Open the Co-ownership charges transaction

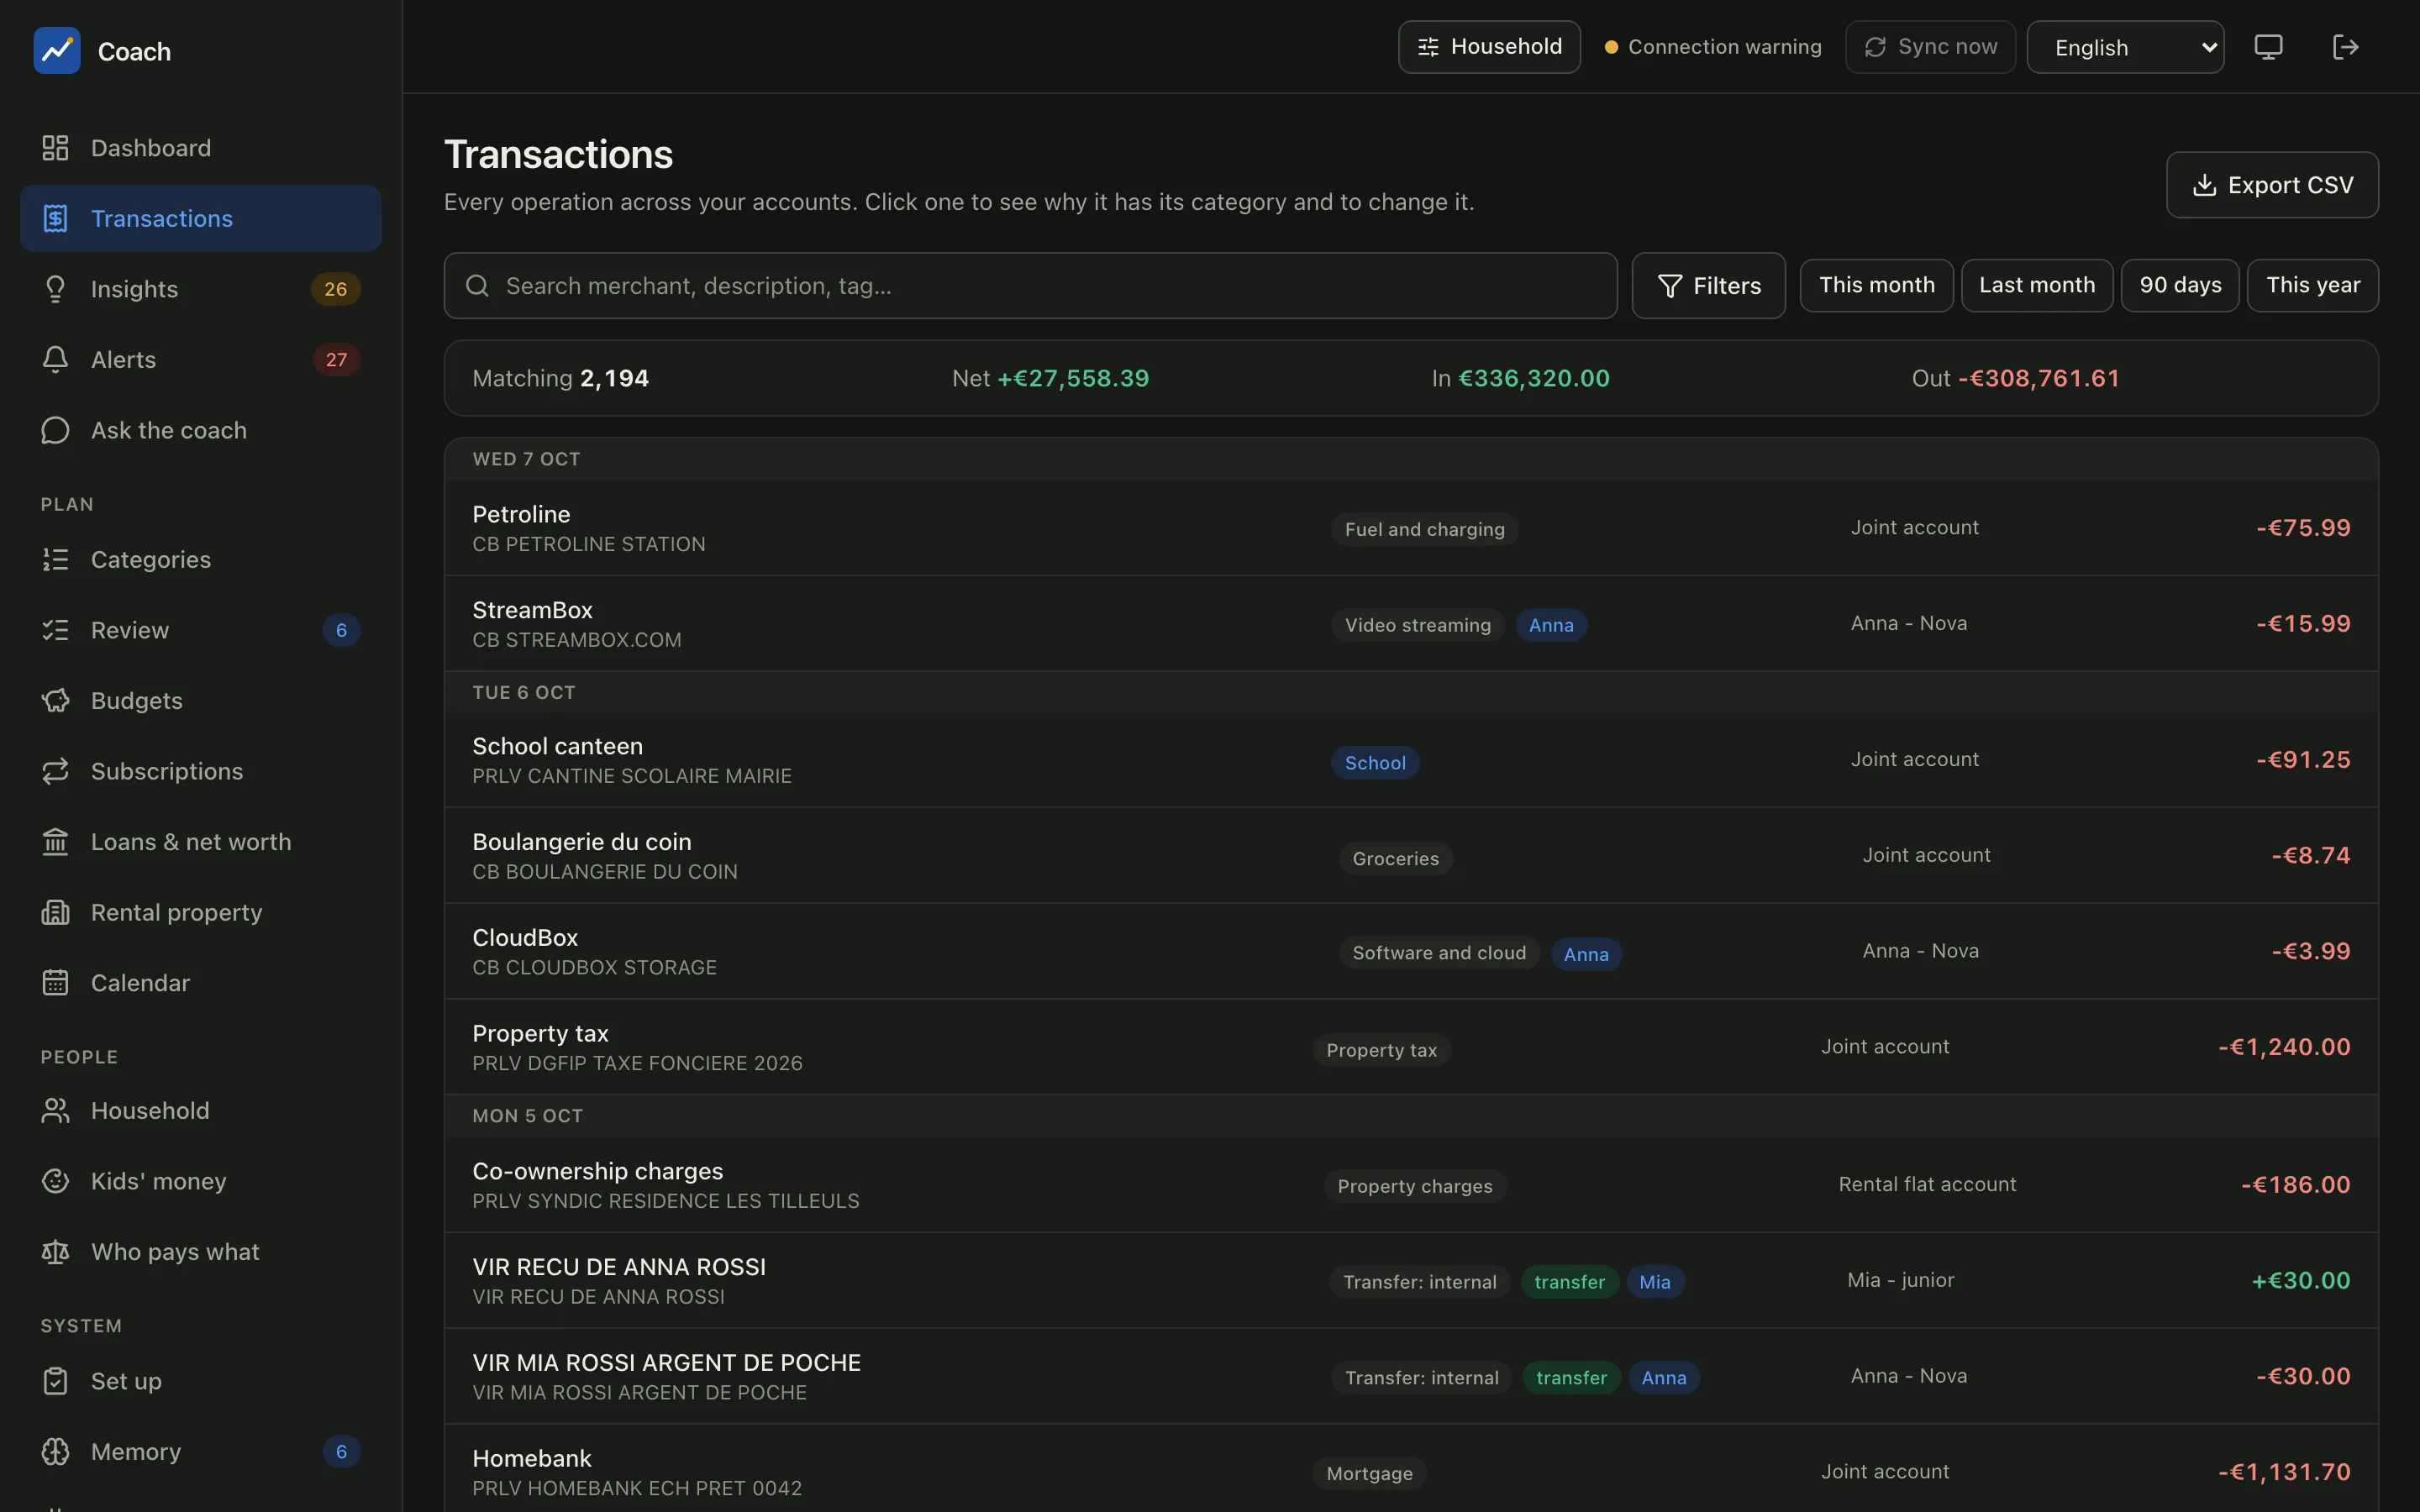pyautogui.click(x=1411, y=1185)
